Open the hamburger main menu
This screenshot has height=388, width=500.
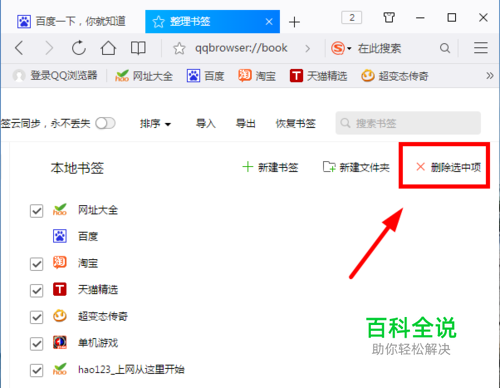pyautogui.click(x=481, y=48)
